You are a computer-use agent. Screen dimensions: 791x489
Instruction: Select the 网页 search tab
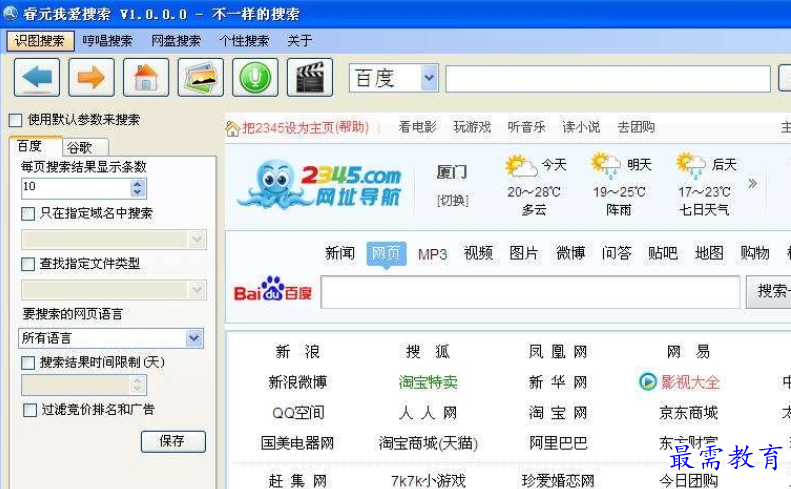(386, 254)
